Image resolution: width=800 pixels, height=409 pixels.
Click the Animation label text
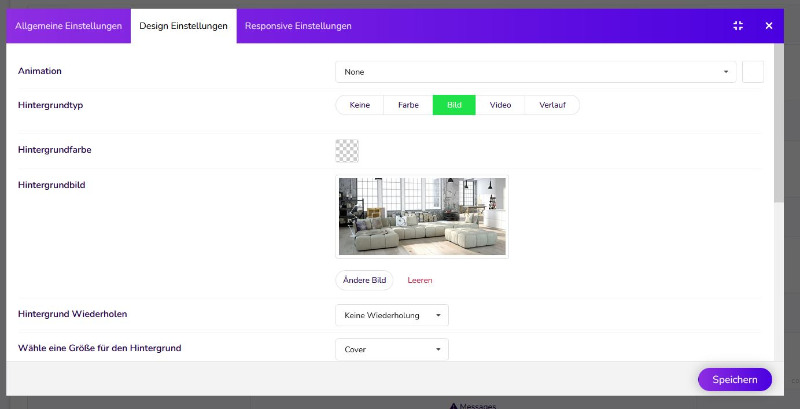click(40, 71)
